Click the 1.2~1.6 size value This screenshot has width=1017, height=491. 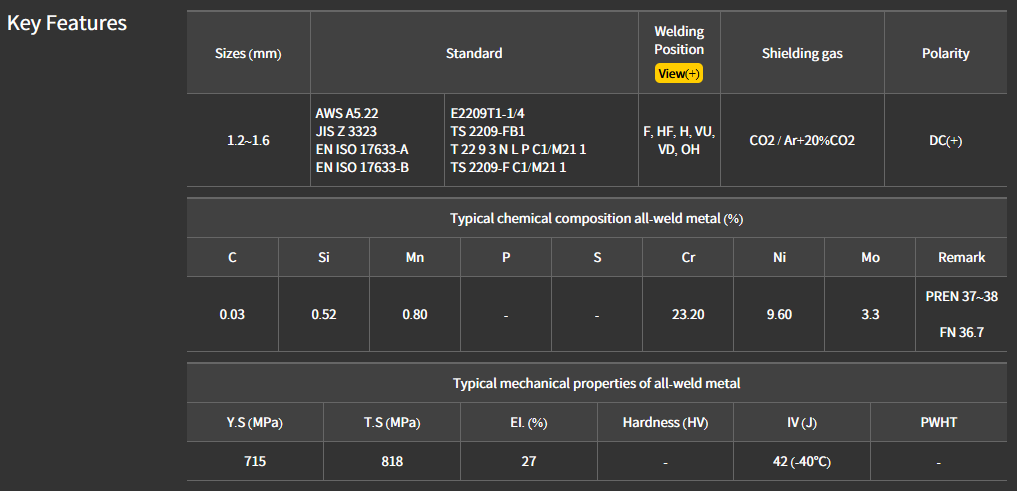[x=248, y=141]
